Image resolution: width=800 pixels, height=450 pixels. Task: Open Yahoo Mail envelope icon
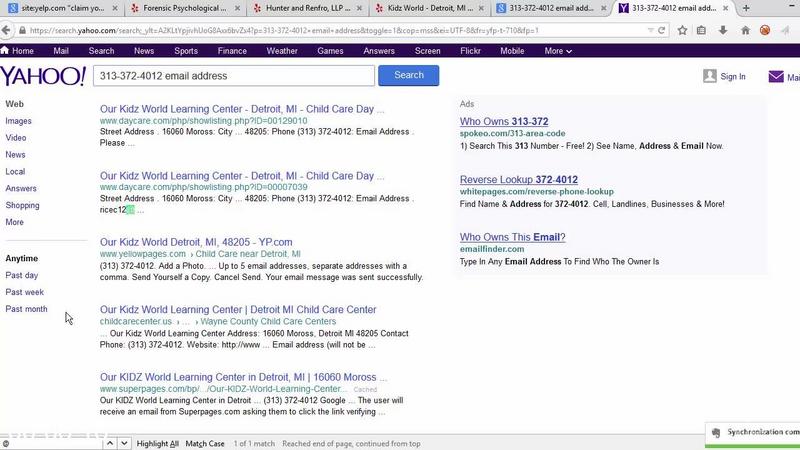pyautogui.click(x=776, y=77)
